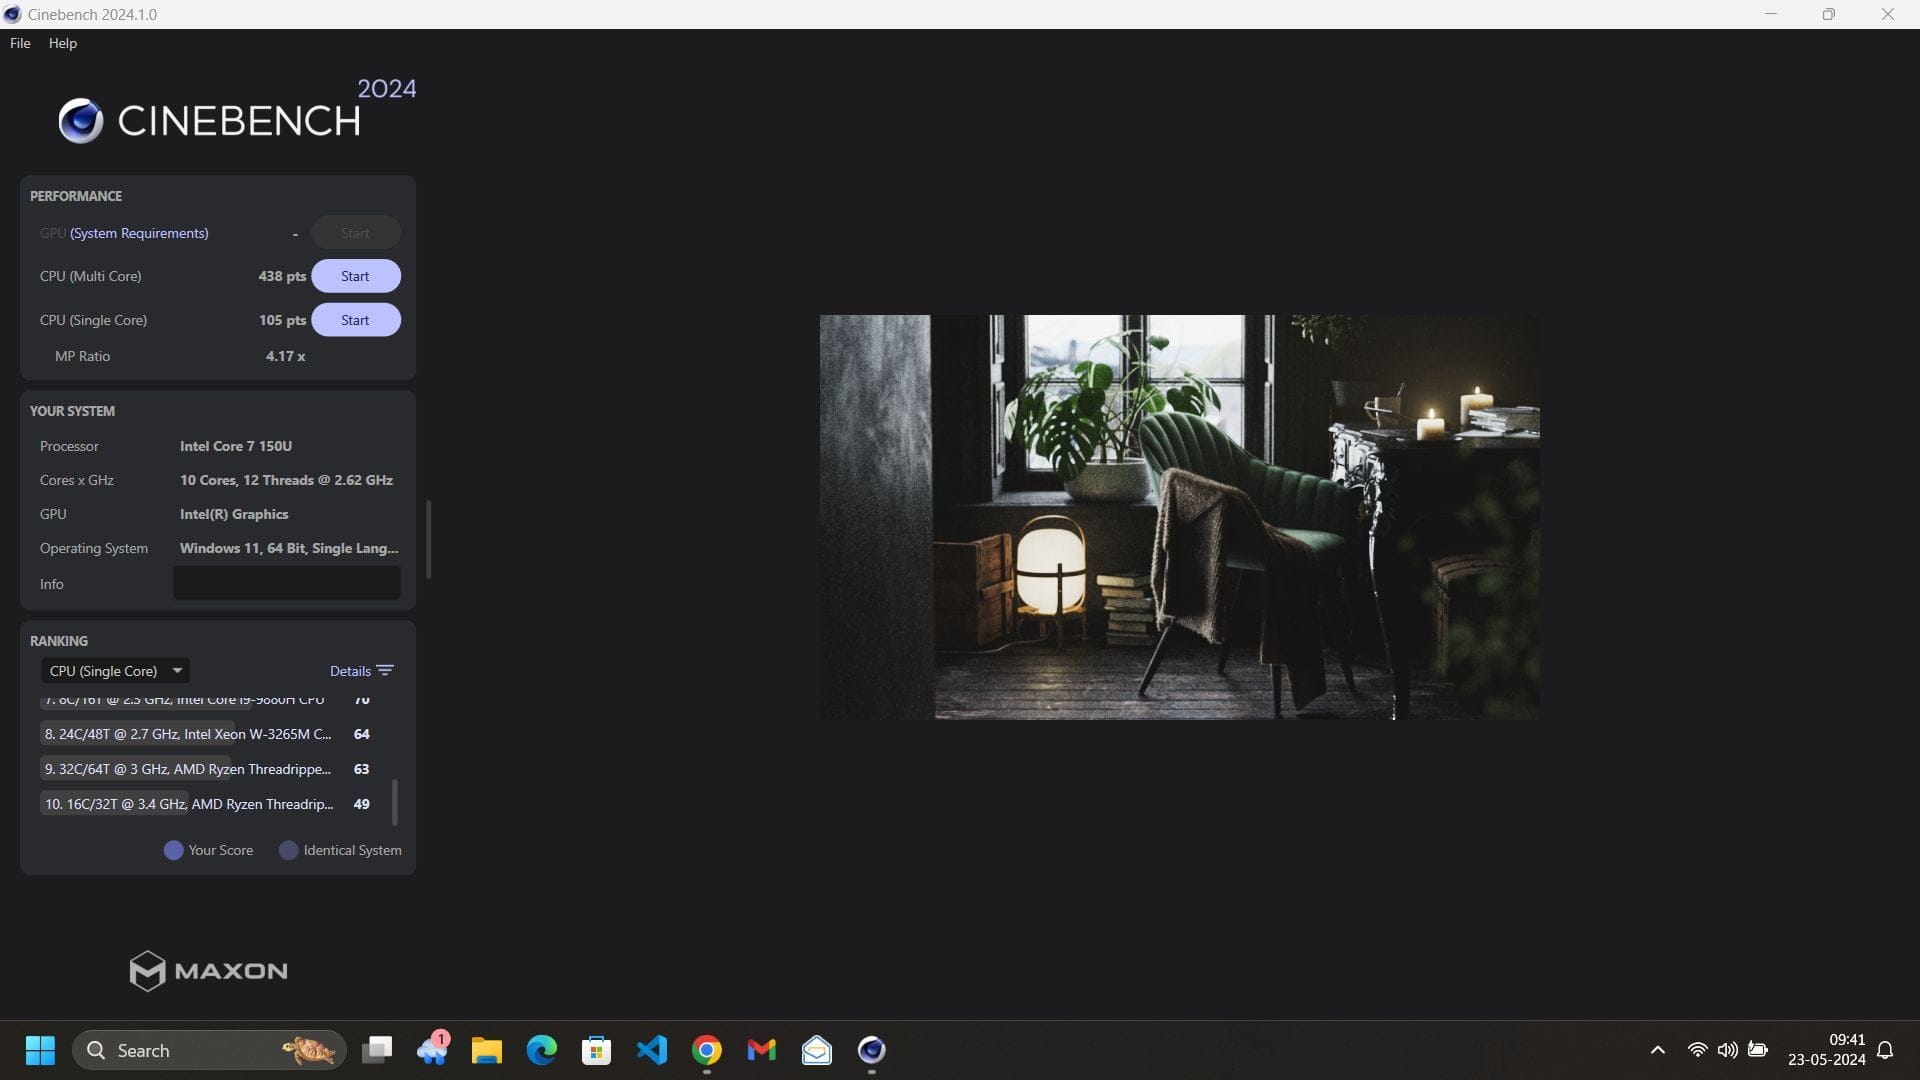Open File Explorer from taskbar
The height and width of the screenshot is (1080, 1920).
click(487, 1050)
